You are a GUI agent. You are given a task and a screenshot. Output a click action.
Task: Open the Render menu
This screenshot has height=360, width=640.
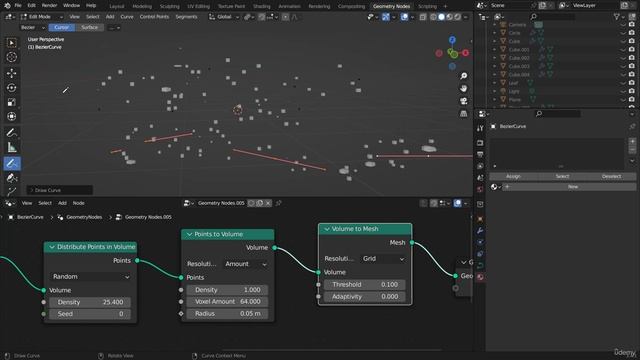pos(49,6)
